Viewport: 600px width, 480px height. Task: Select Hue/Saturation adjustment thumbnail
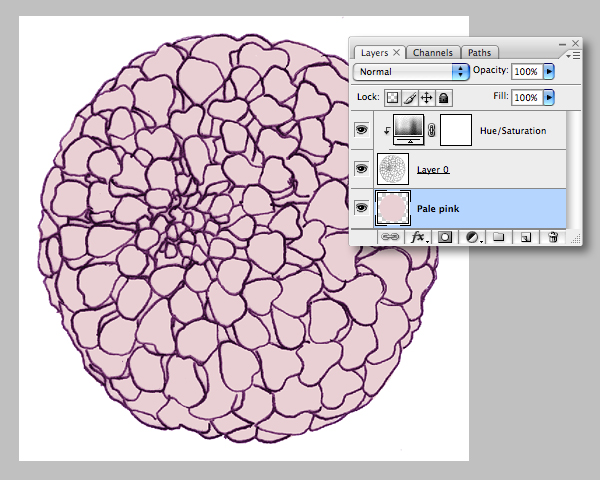(409, 130)
